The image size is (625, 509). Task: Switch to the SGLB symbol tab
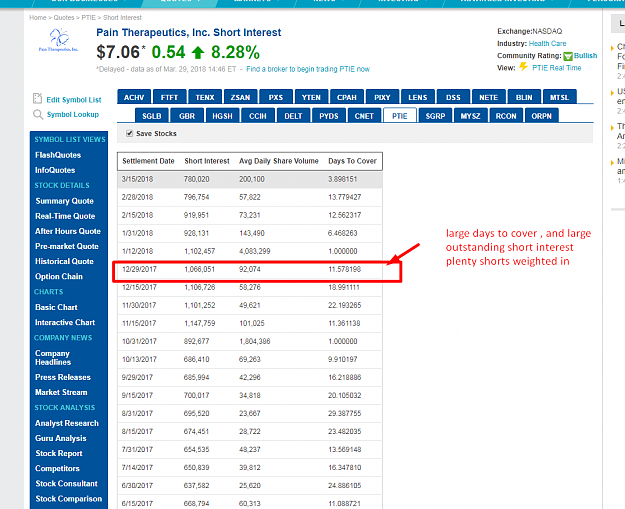[x=152, y=116]
